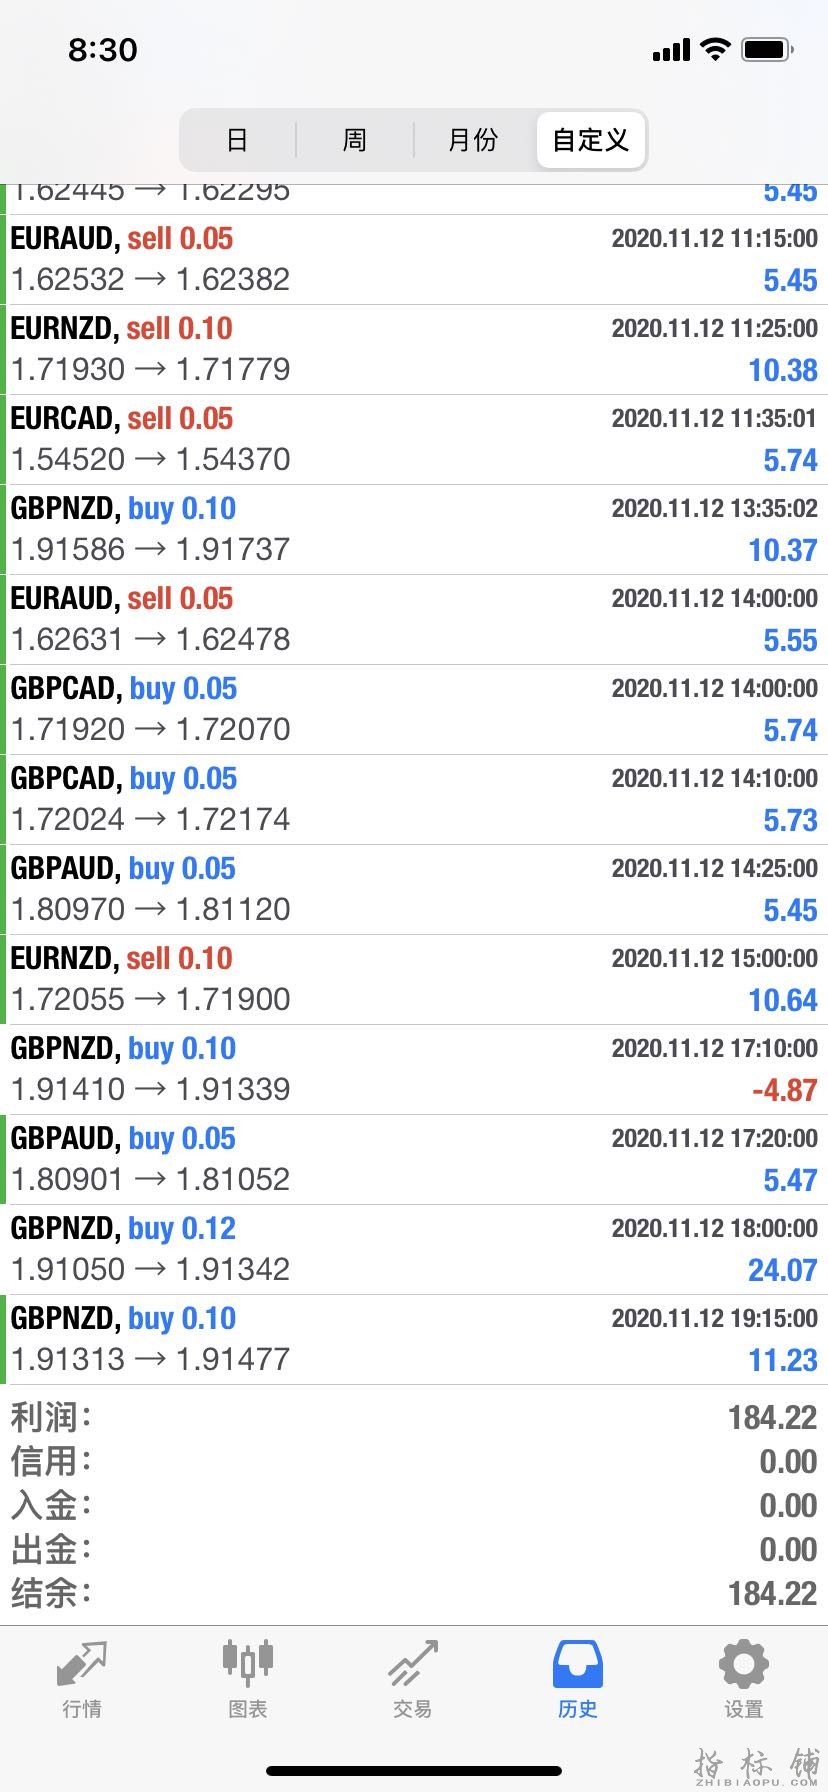Tap the battery icon in status bar

pos(767,49)
